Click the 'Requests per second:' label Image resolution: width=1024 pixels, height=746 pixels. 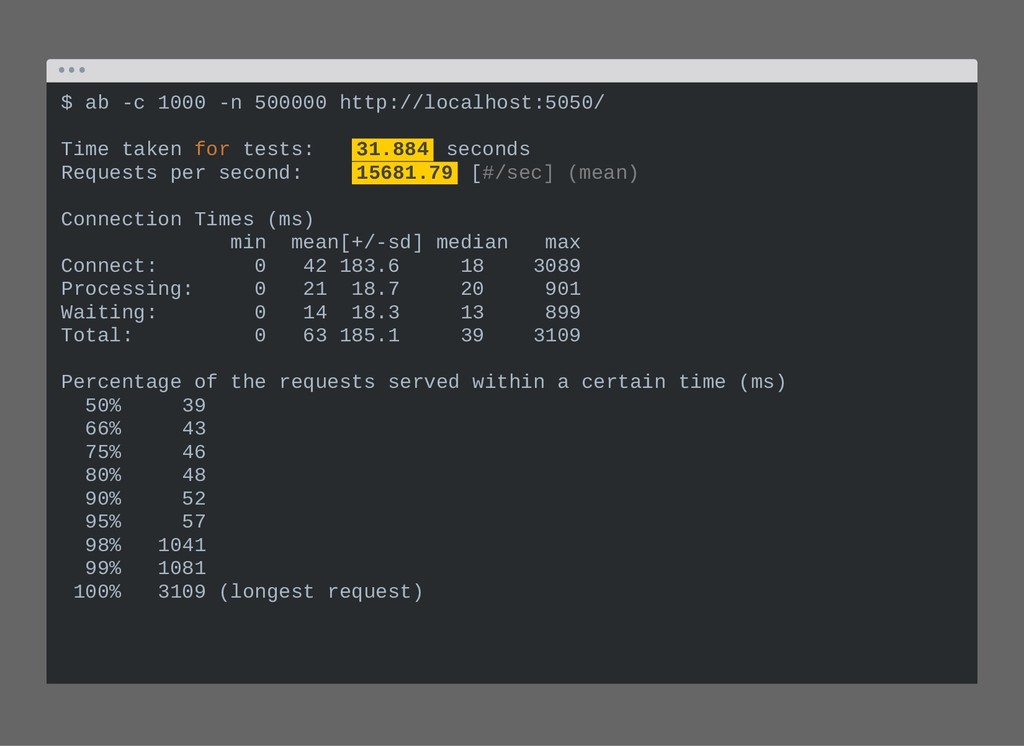tap(182, 173)
